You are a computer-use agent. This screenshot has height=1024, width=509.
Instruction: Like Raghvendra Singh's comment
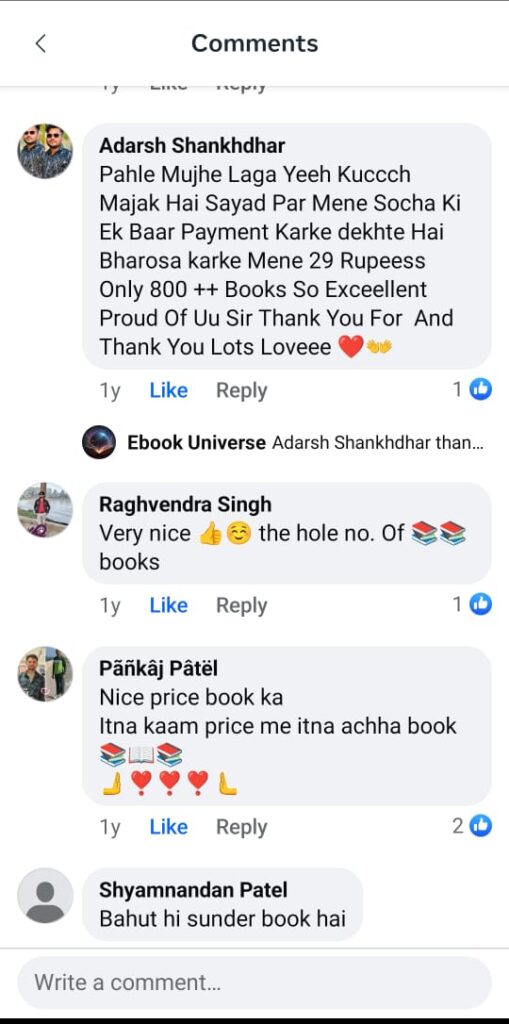[x=169, y=605]
